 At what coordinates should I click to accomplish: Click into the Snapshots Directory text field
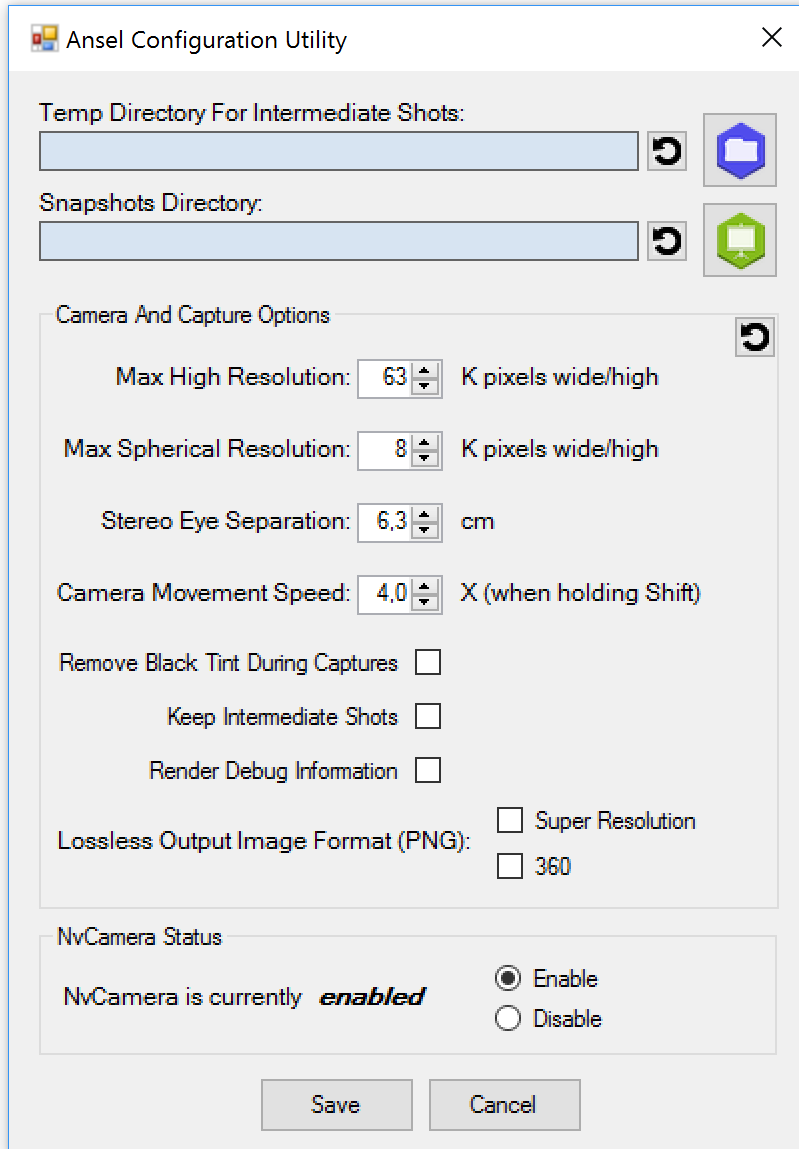pyautogui.click(x=338, y=241)
